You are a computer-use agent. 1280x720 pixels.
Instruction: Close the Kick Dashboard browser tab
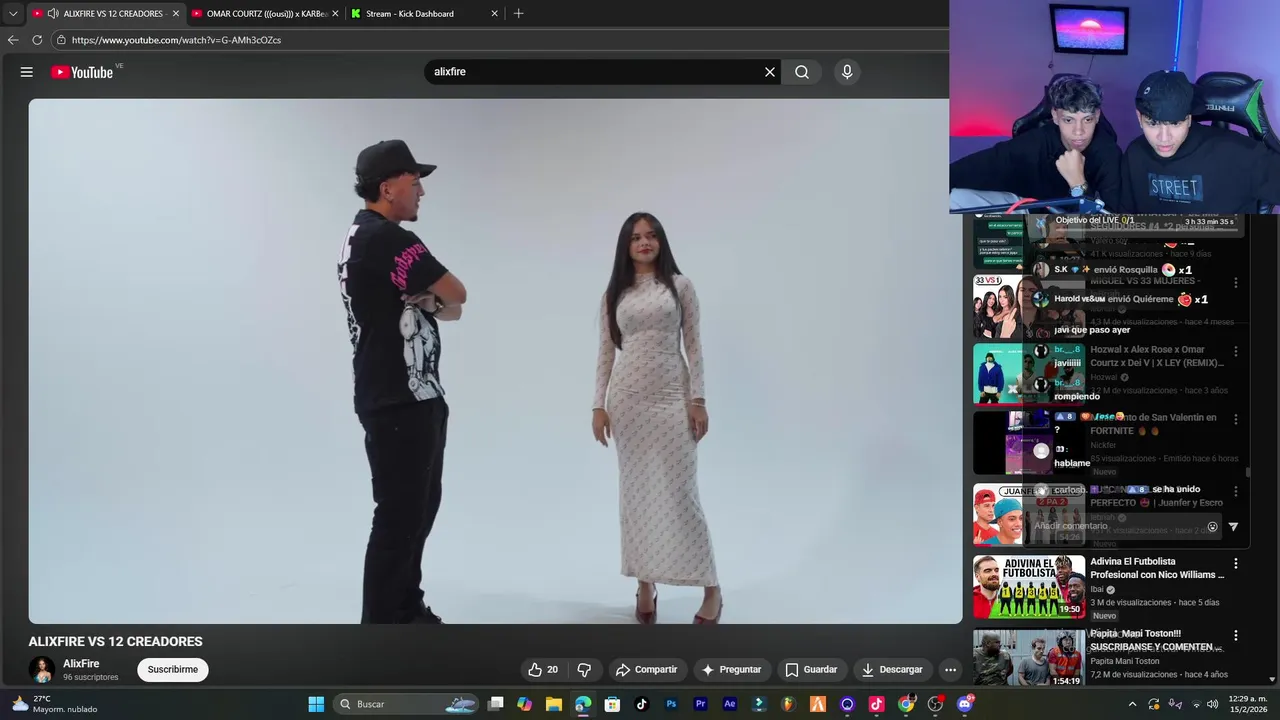(x=494, y=14)
